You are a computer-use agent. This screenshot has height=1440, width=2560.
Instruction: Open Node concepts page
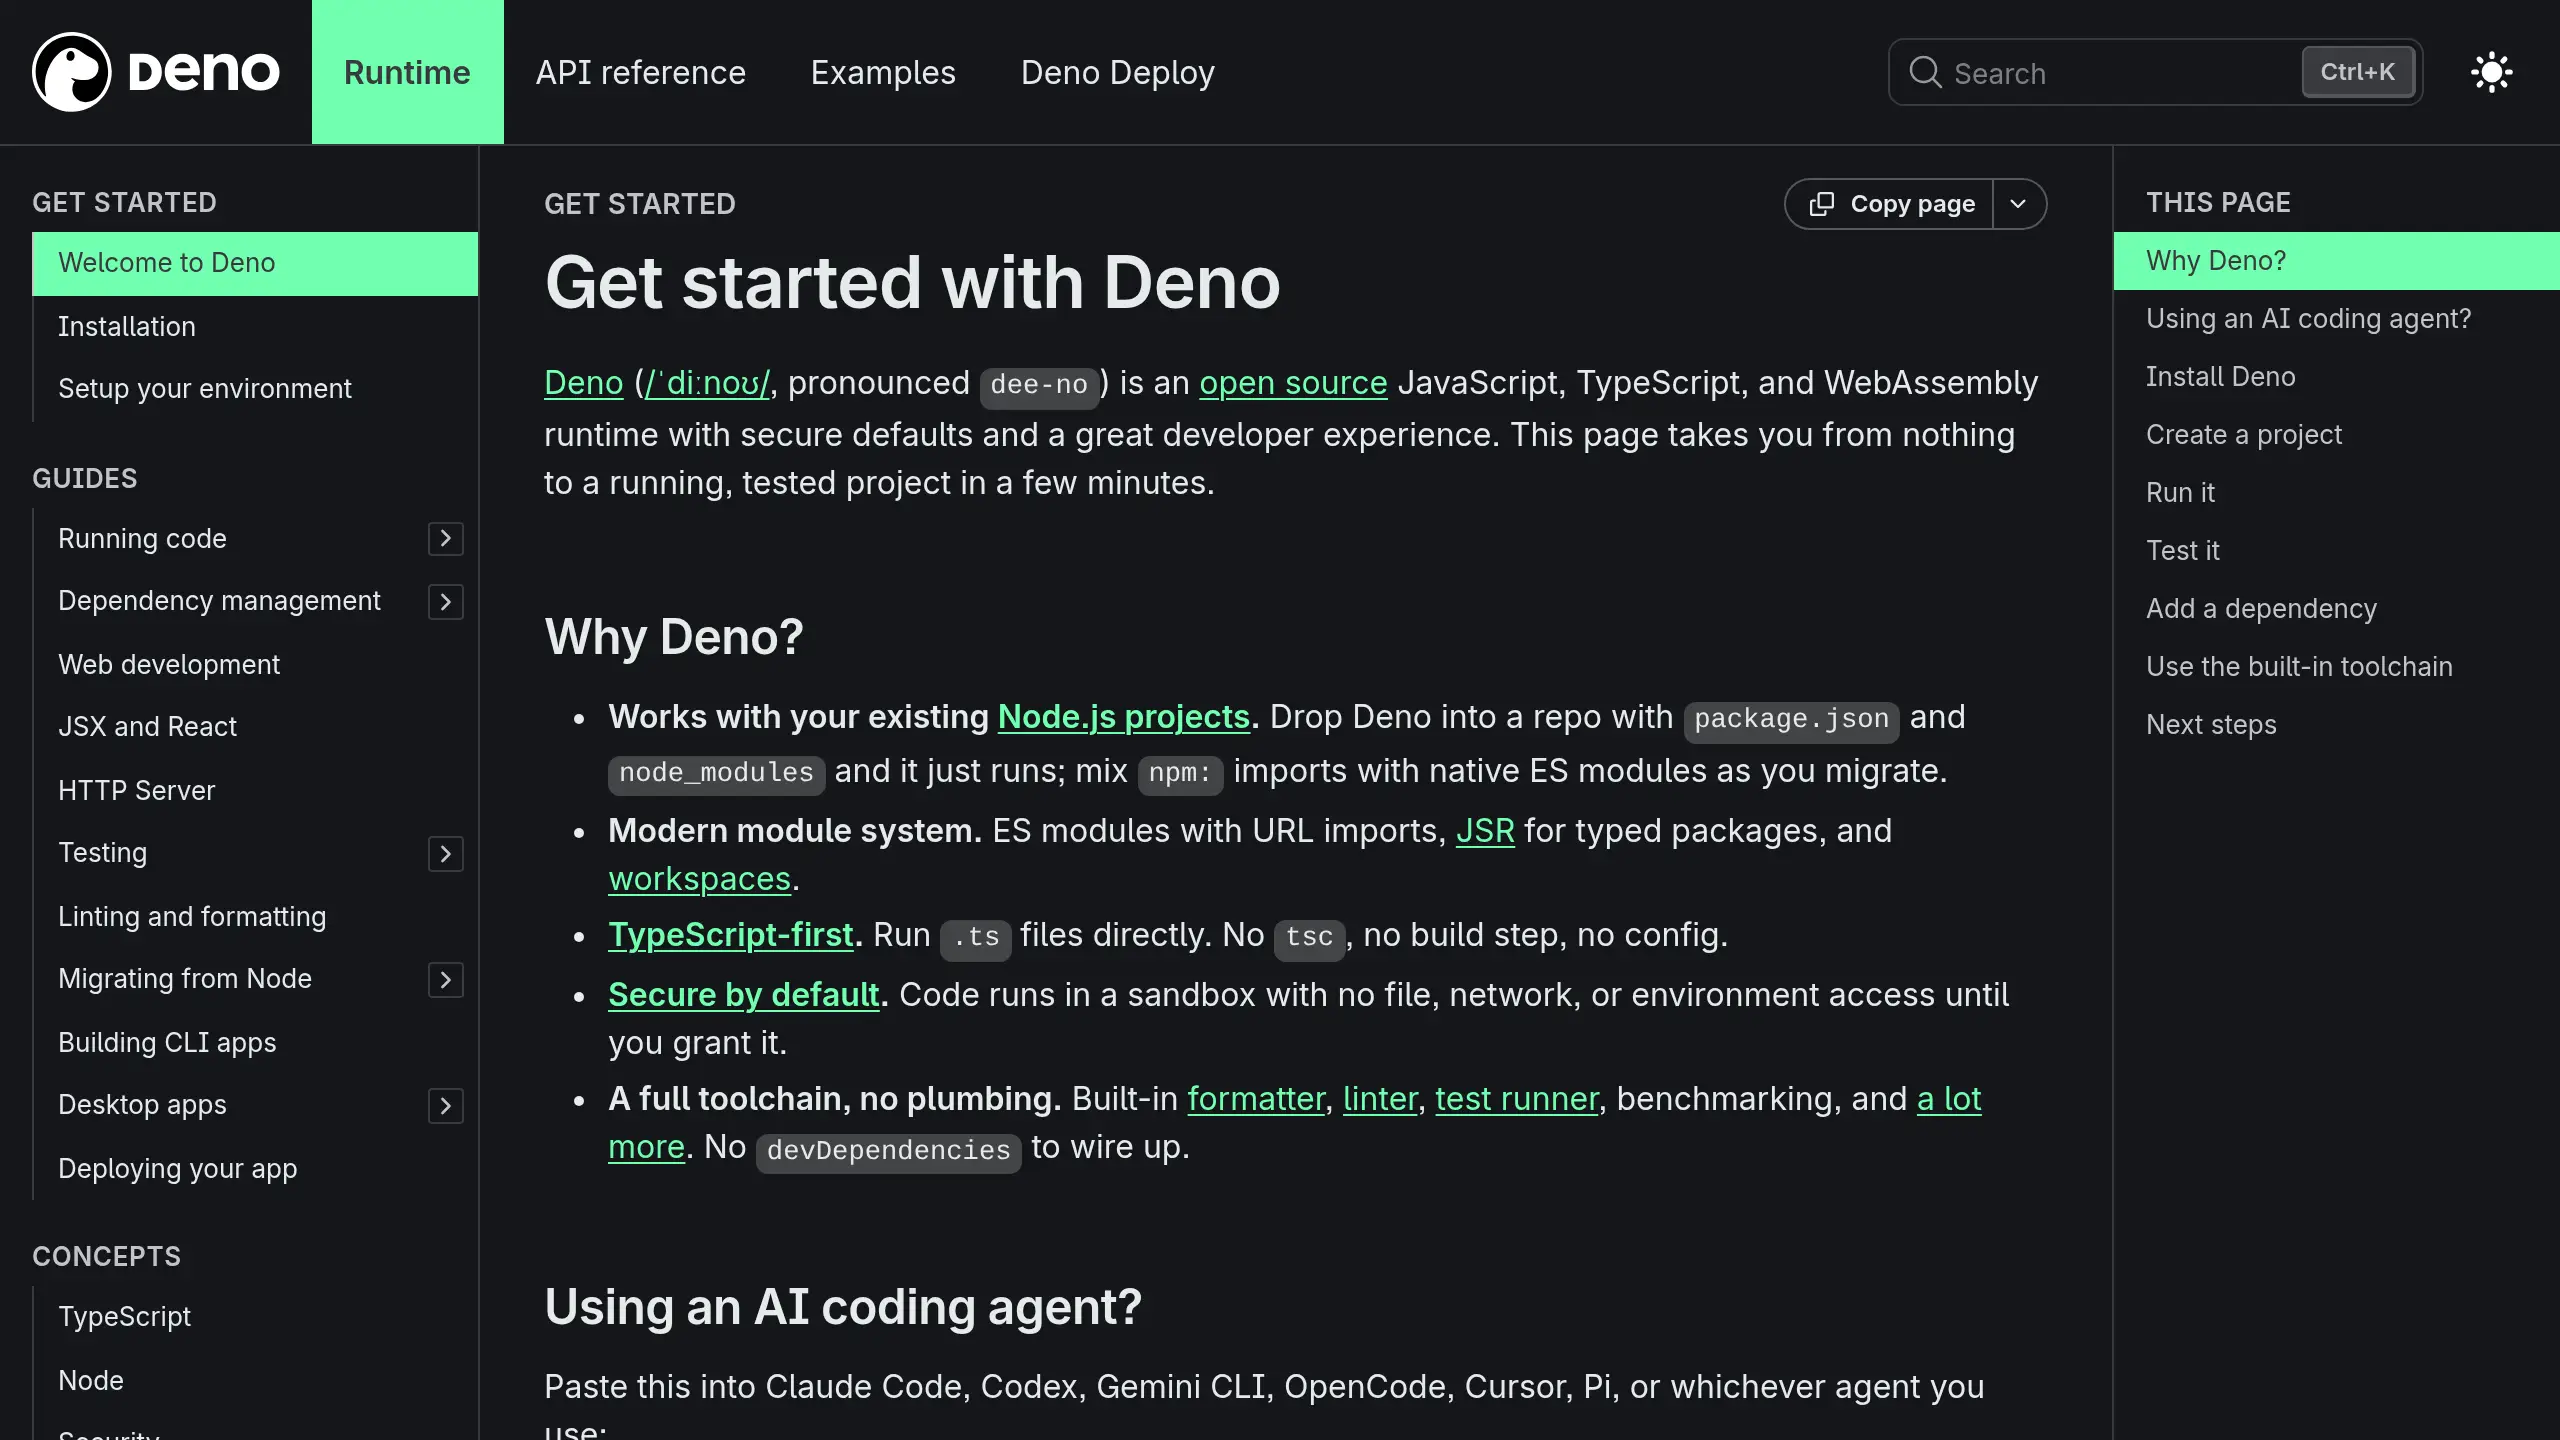(x=91, y=1380)
